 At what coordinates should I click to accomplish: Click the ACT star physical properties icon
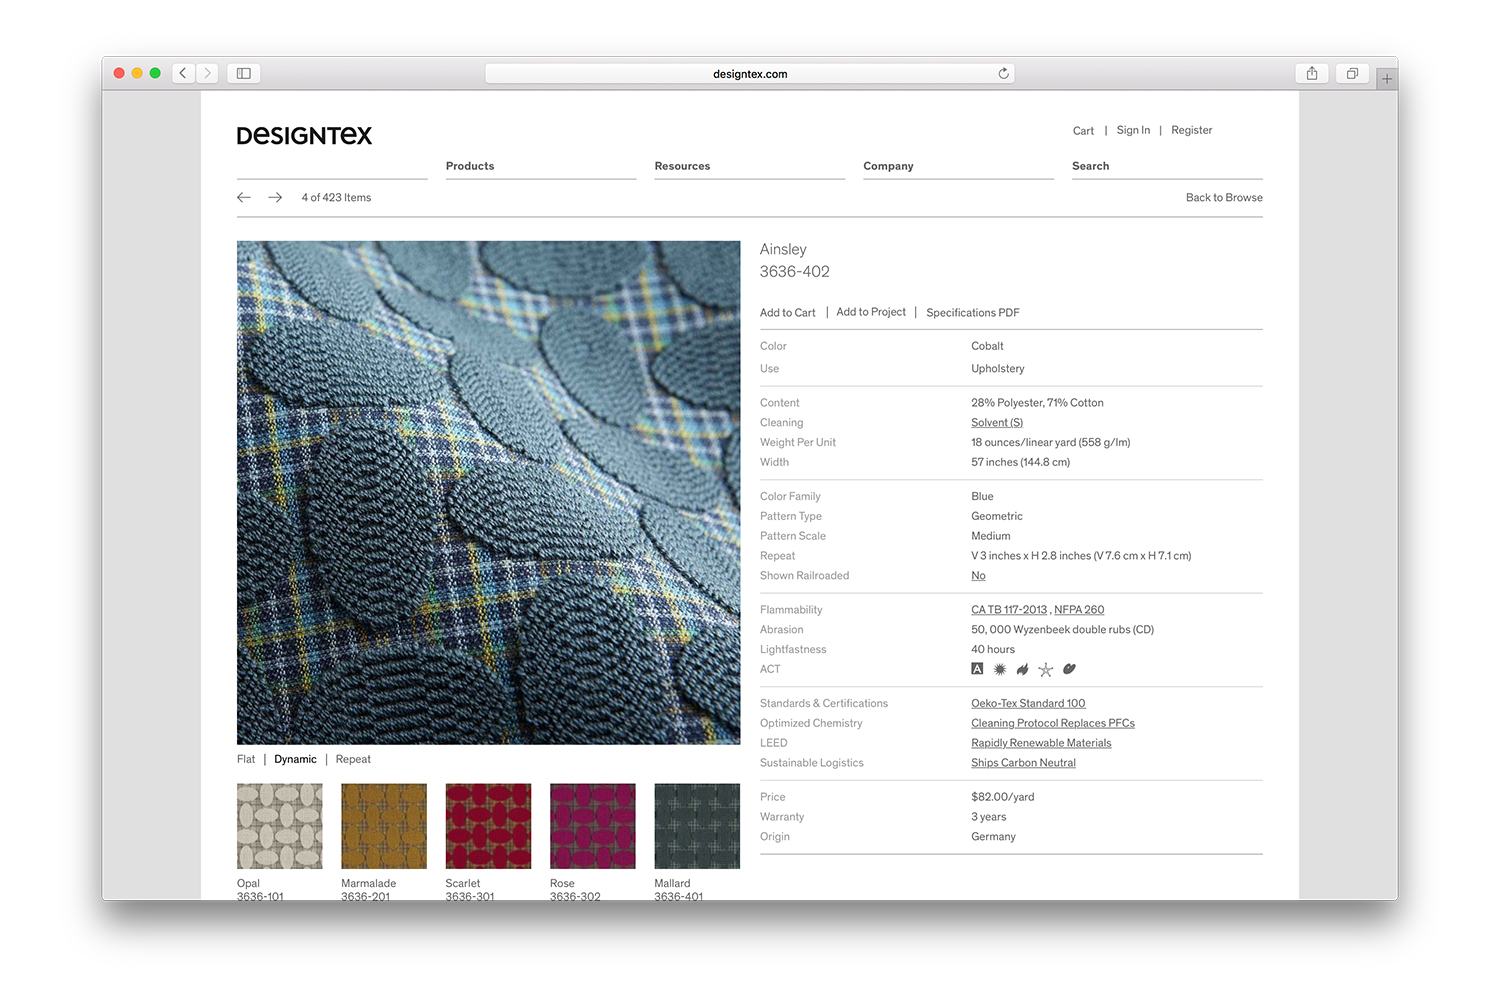(1045, 670)
